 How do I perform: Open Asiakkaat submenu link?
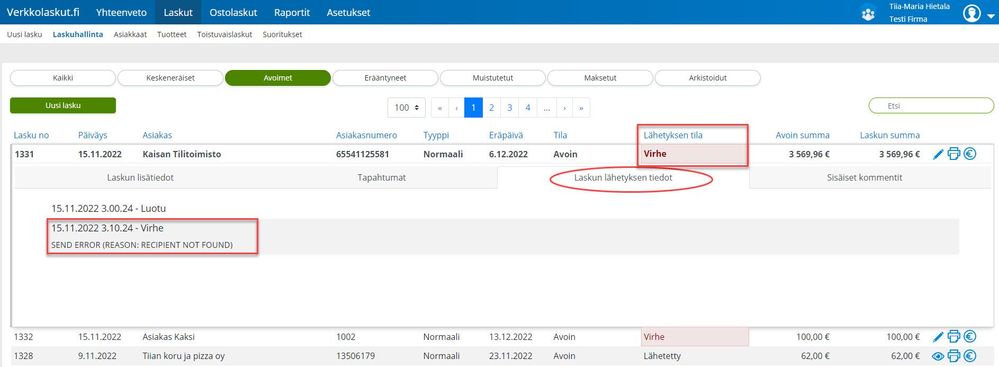[130, 34]
